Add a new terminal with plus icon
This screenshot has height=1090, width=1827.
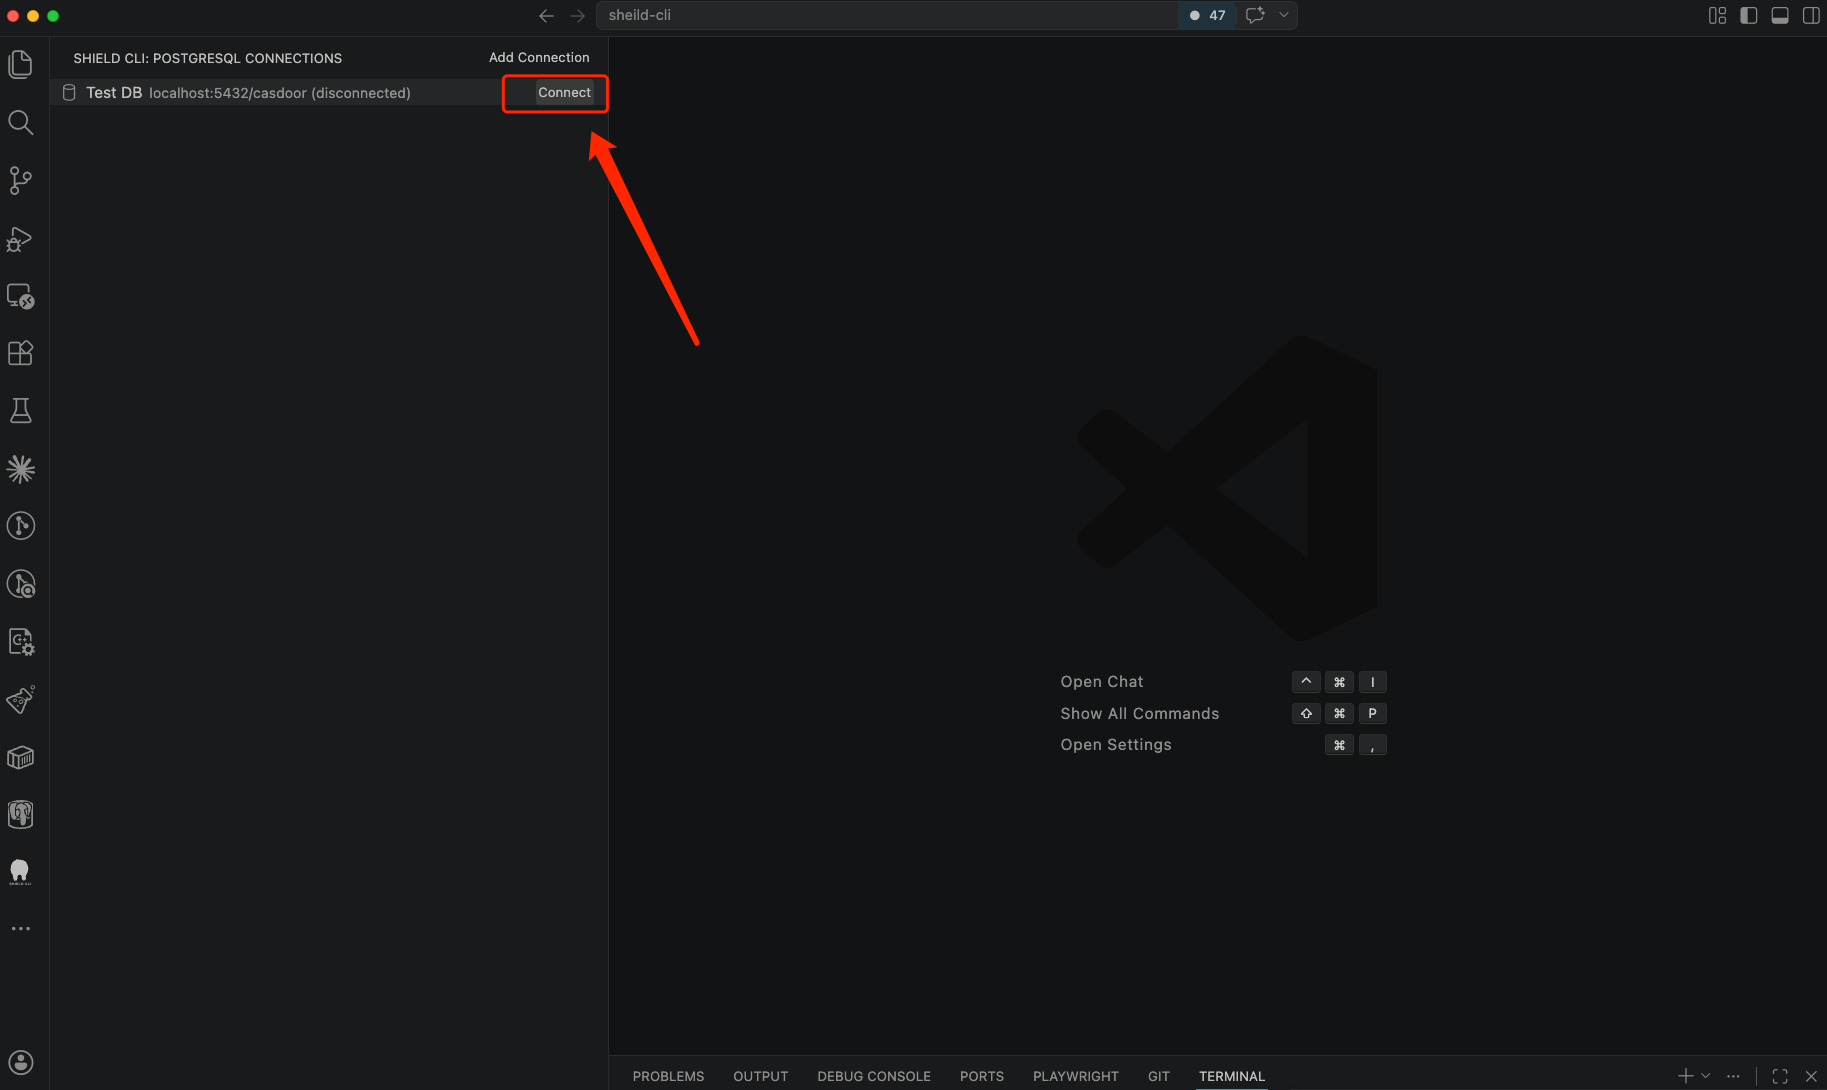tap(1686, 1076)
